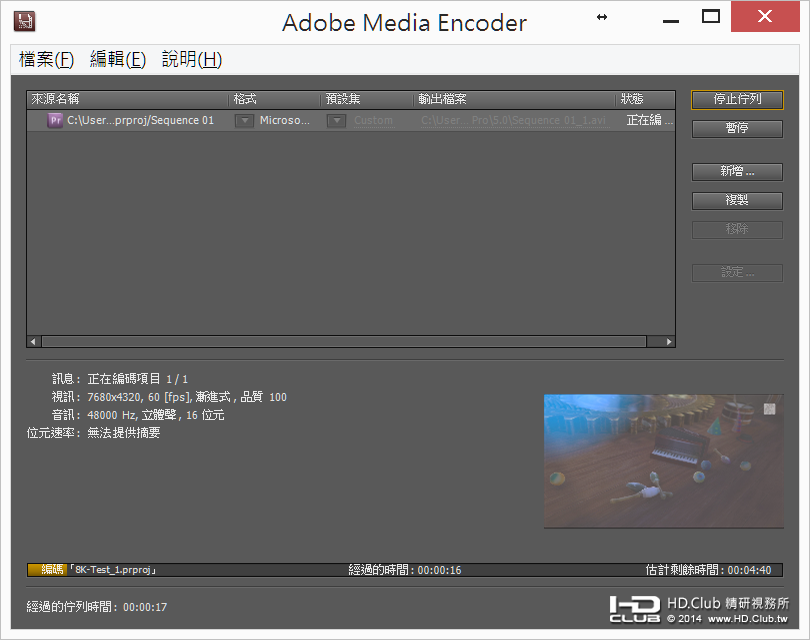Click the 暫停 button
The height and width of the screenshot is (640, 810).
[x=737, y=128]
